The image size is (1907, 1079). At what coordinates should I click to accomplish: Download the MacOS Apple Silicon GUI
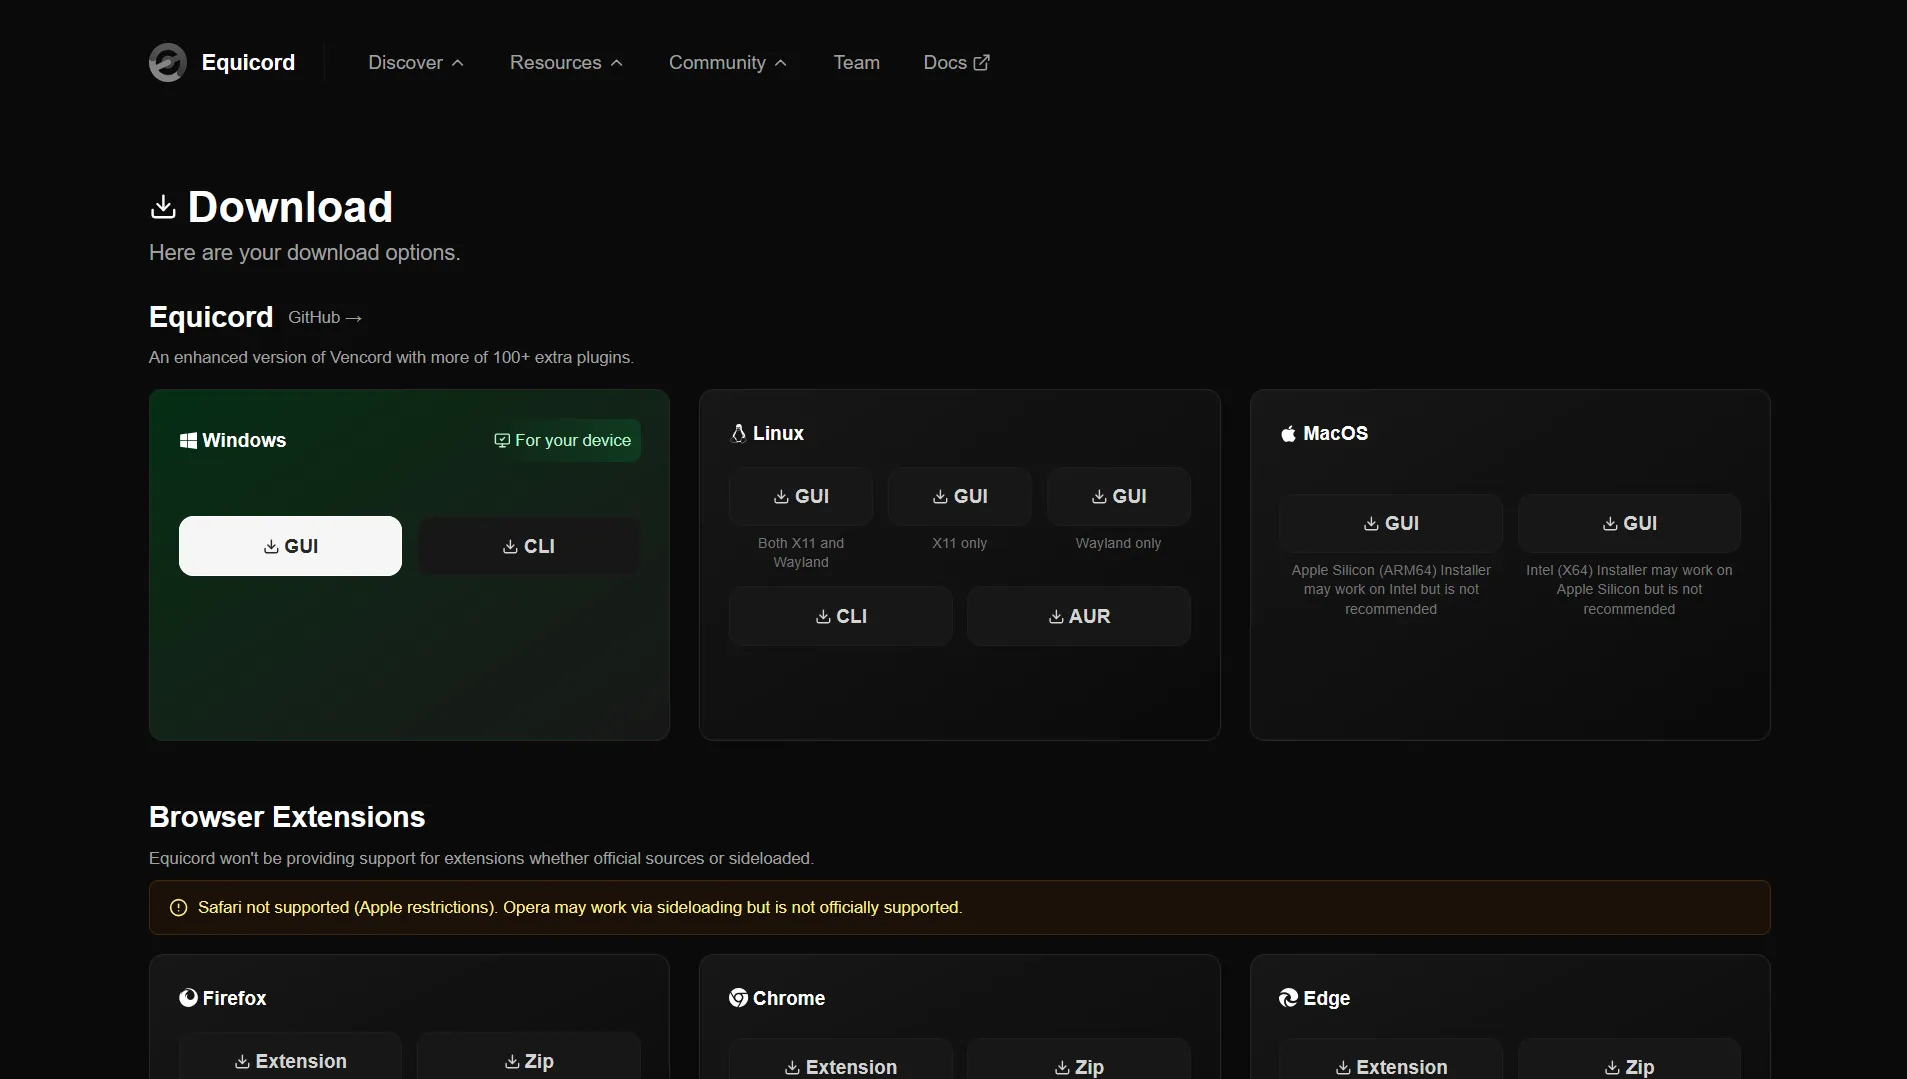click(x=1391, y=523)
